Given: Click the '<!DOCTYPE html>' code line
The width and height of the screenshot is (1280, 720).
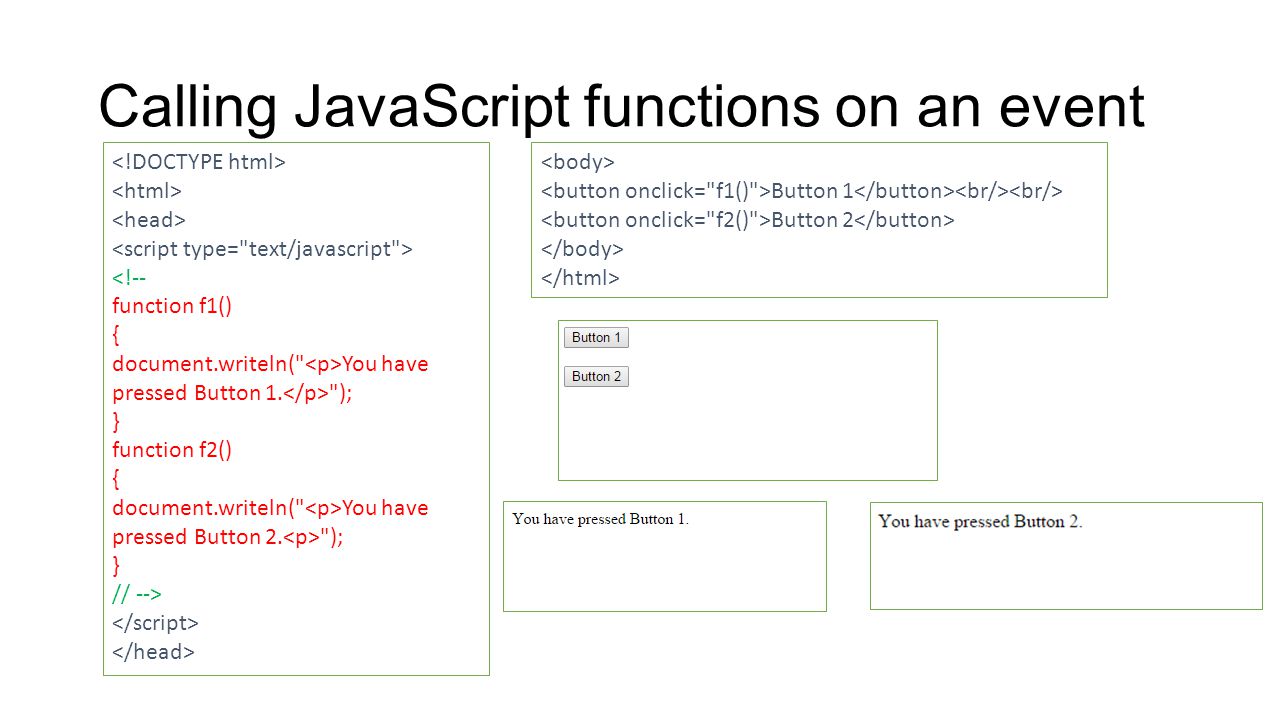Looking at the screenshot, I should click(x=199, y=162).
